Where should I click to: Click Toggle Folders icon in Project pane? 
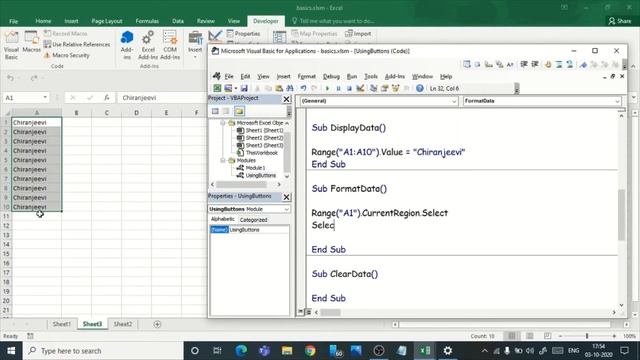pyautogui.click(x=239, y=111)
